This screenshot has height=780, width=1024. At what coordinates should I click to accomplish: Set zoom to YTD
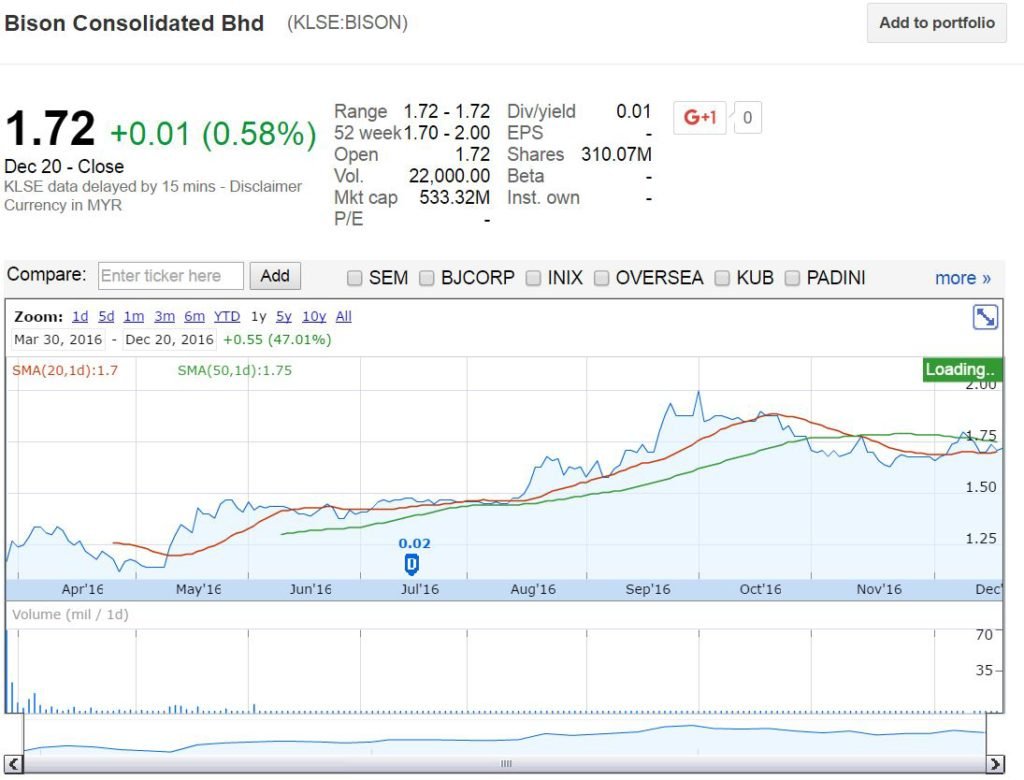[227, 316]
